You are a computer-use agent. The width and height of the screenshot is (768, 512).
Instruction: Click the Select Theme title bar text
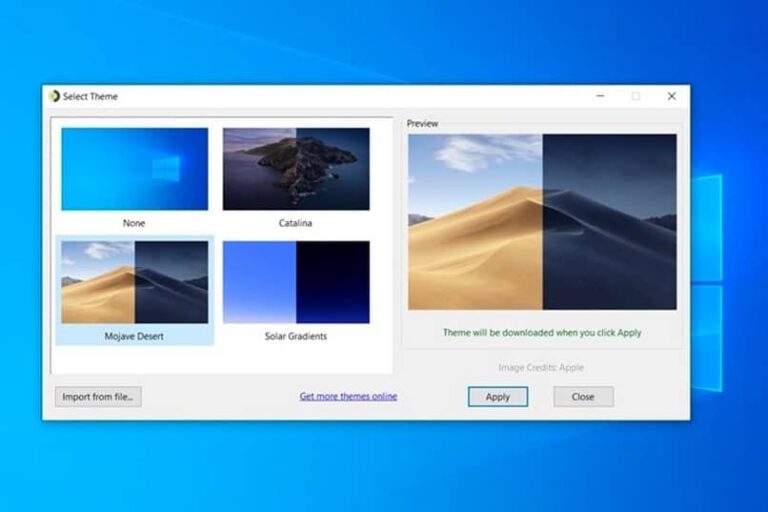click(91, 97)
